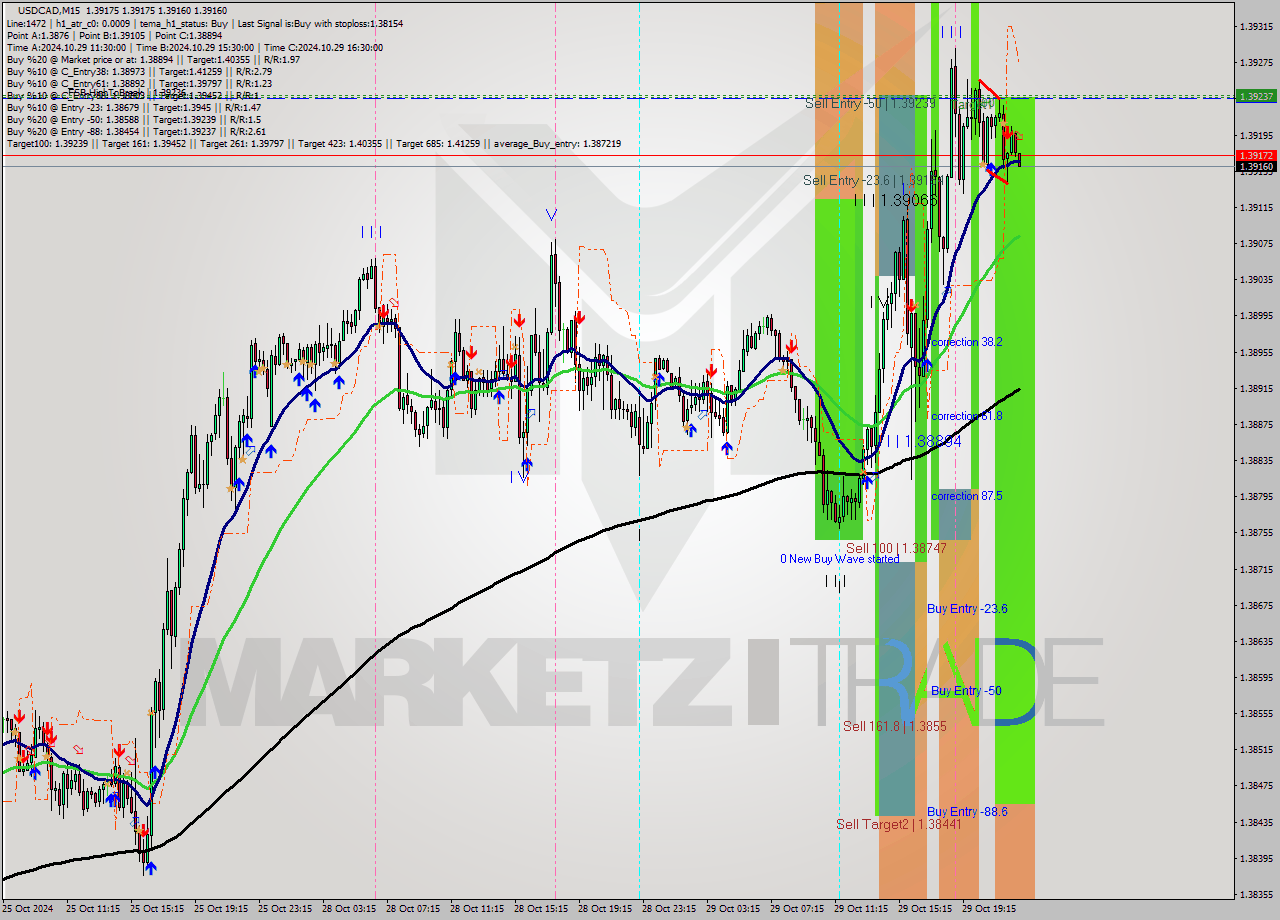Click the '29 Oct 11:15' time axis label
This screenshot has height=920, width=1280.
[860, 909]
